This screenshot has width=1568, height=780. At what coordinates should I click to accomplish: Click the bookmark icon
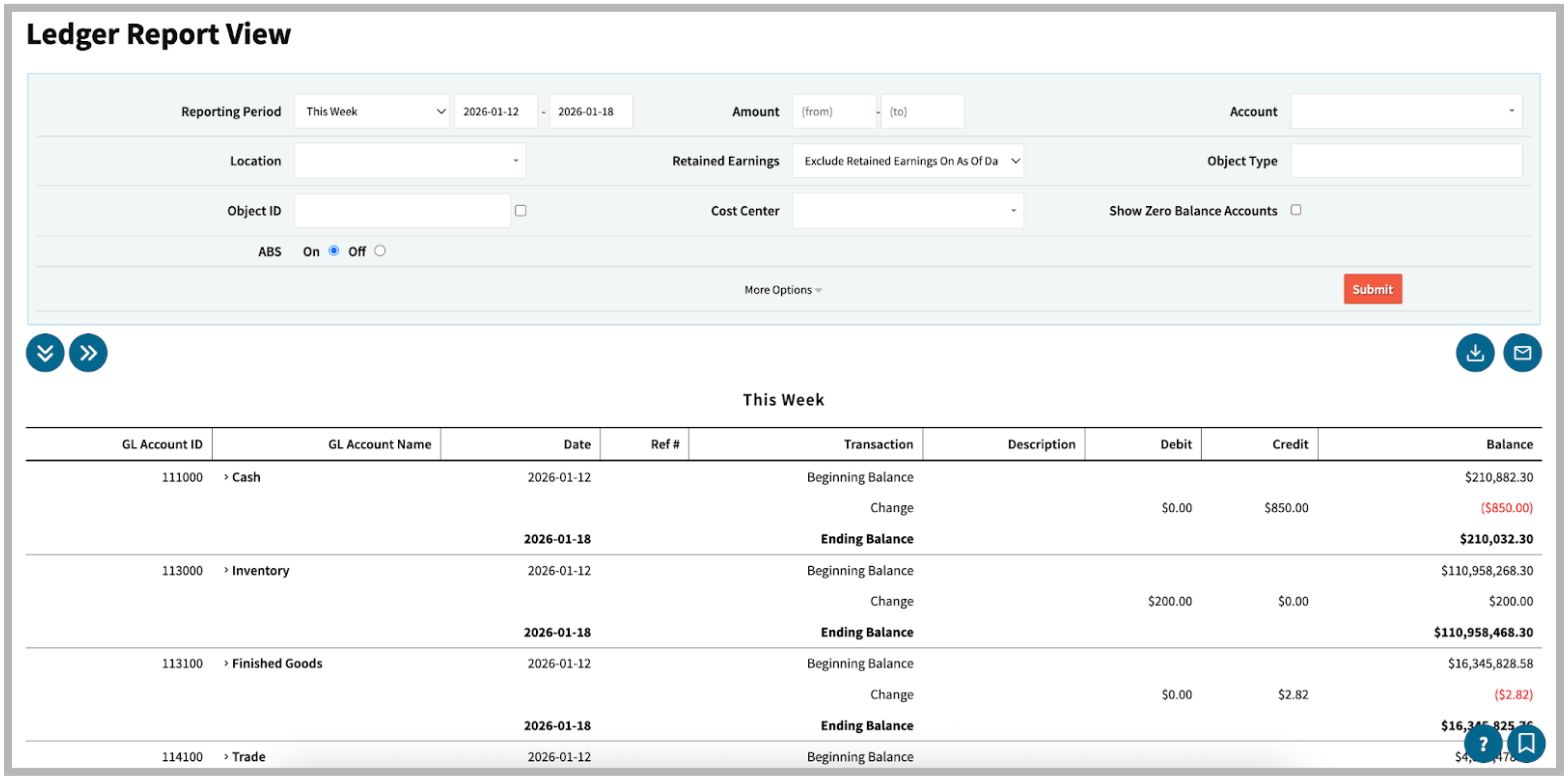coord(1526,744)
